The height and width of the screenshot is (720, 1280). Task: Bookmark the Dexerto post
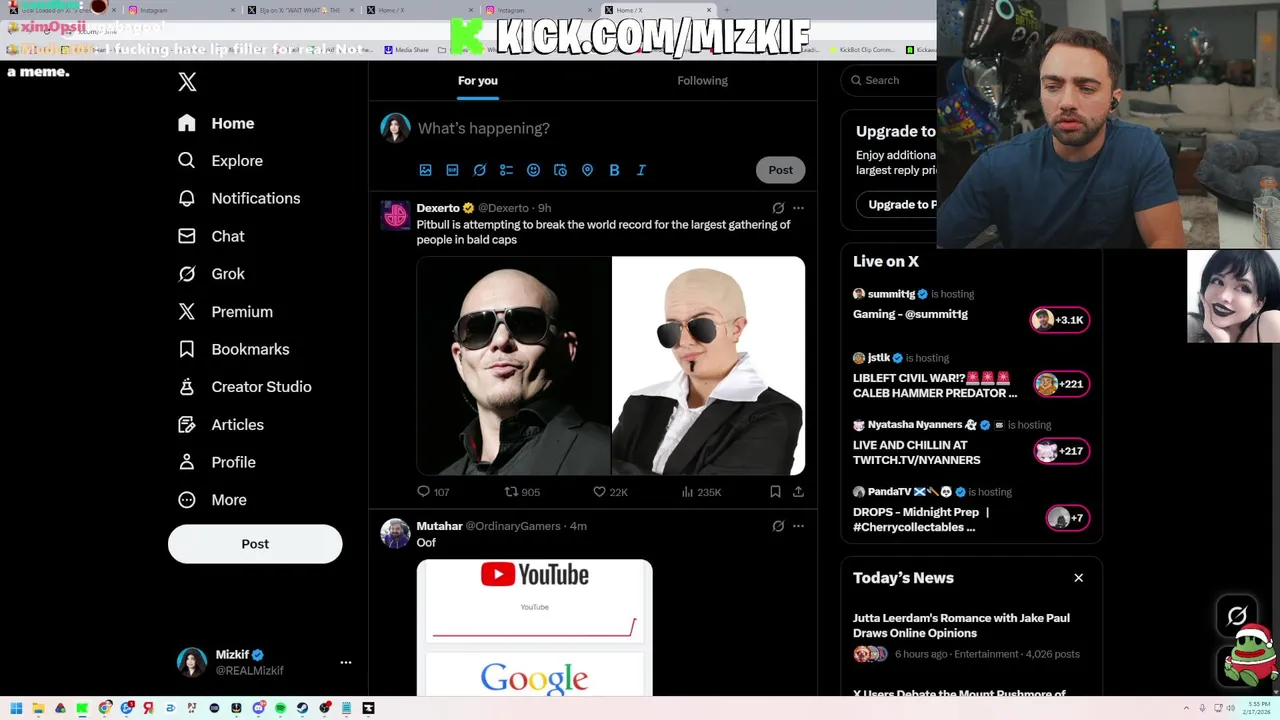[x=775, y=492]
